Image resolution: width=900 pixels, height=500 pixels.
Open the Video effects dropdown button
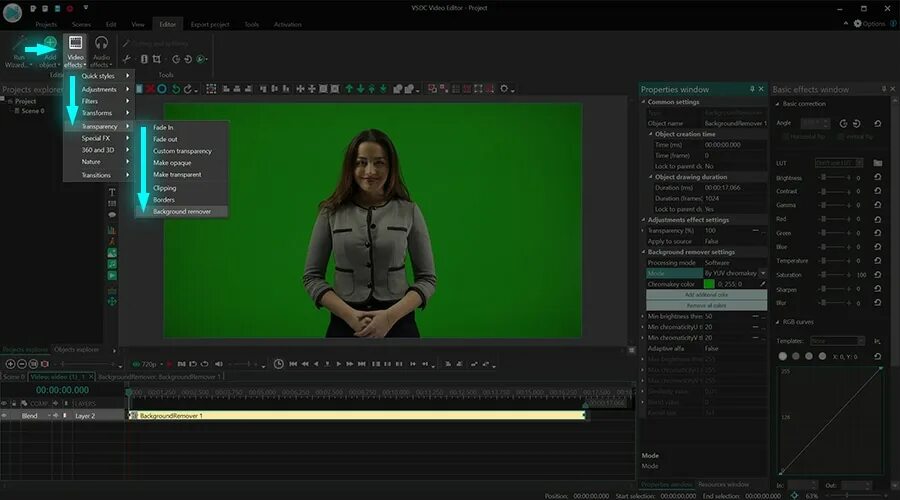click(75, 51)
